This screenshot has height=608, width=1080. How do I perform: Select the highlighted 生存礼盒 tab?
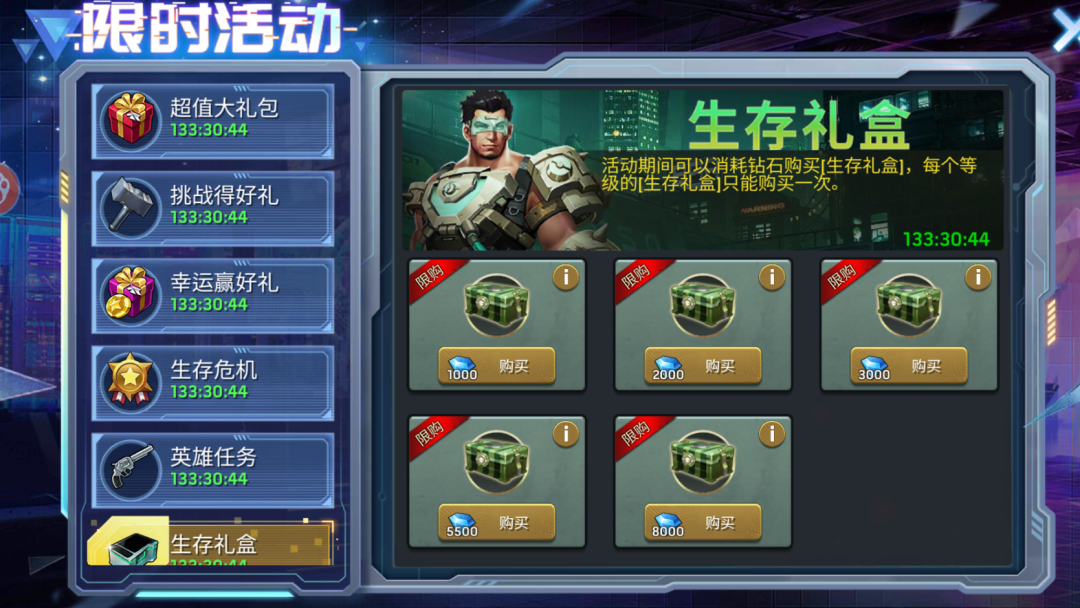tap(211, 543)
